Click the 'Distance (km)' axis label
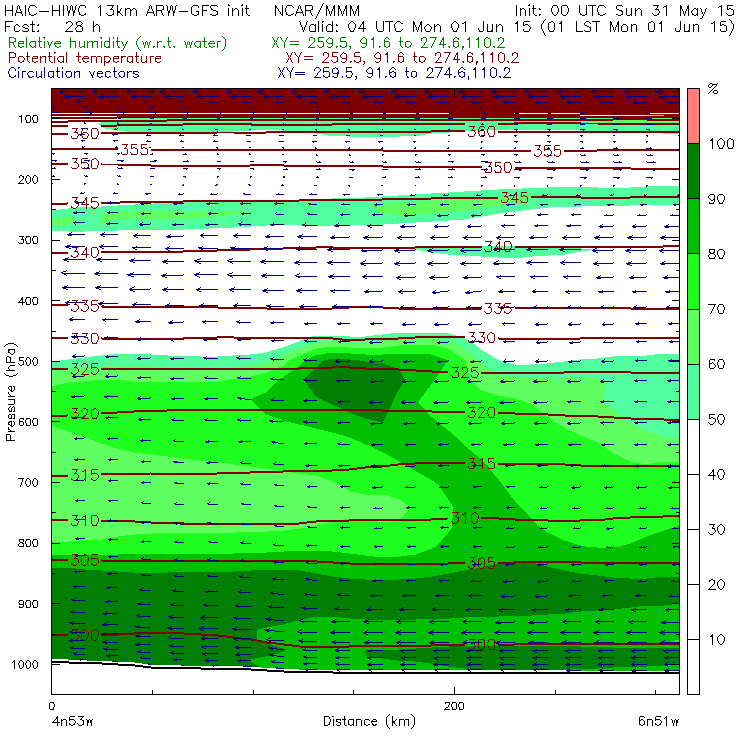This screenshot has height=740, width=740. point(369,721)
